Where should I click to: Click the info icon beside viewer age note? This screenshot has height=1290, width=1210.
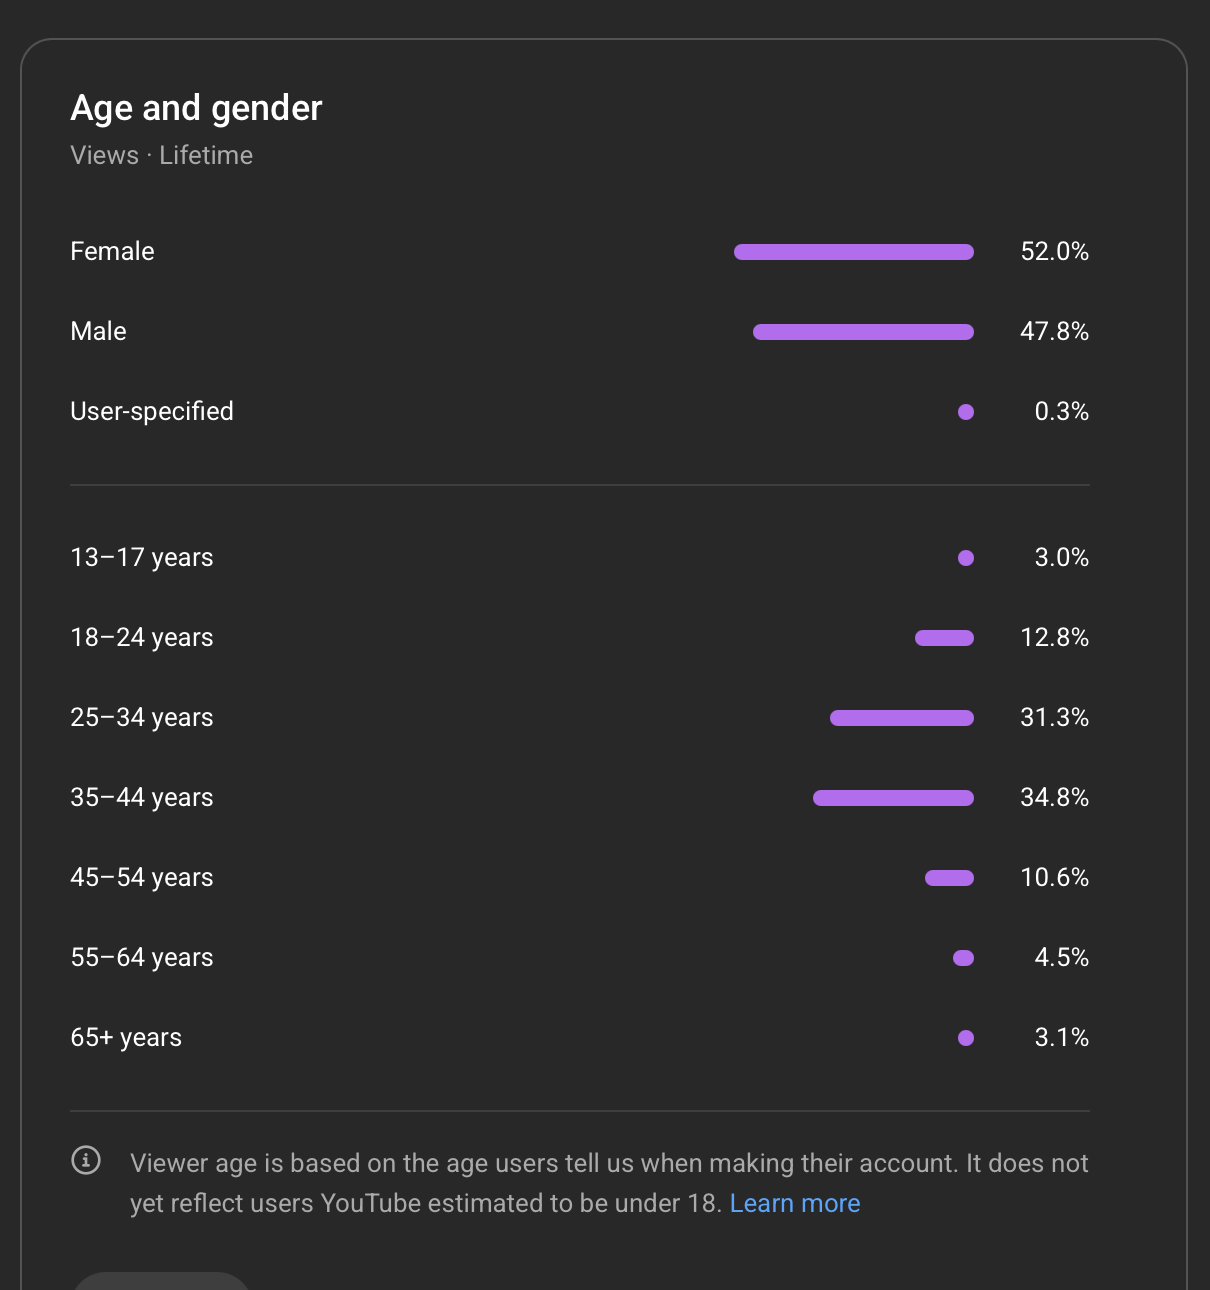click(86, 1160)
